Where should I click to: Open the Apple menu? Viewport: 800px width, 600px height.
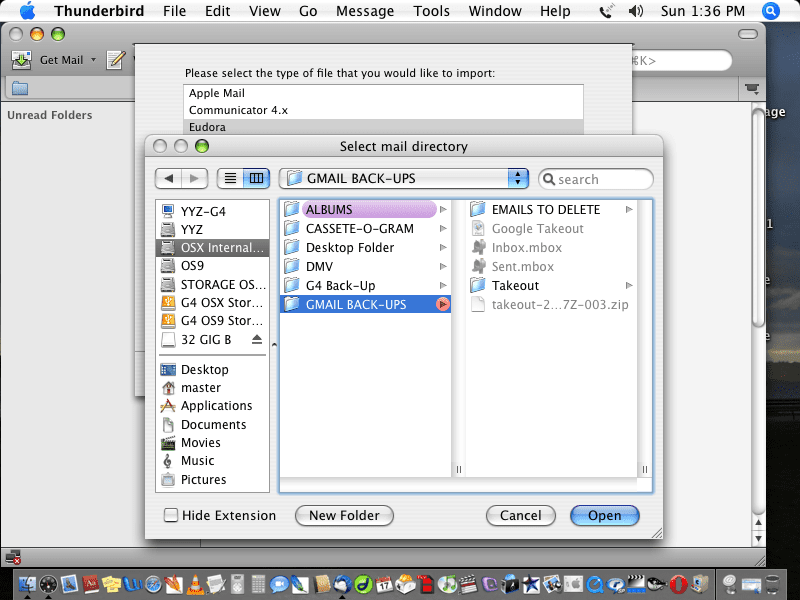27,11
